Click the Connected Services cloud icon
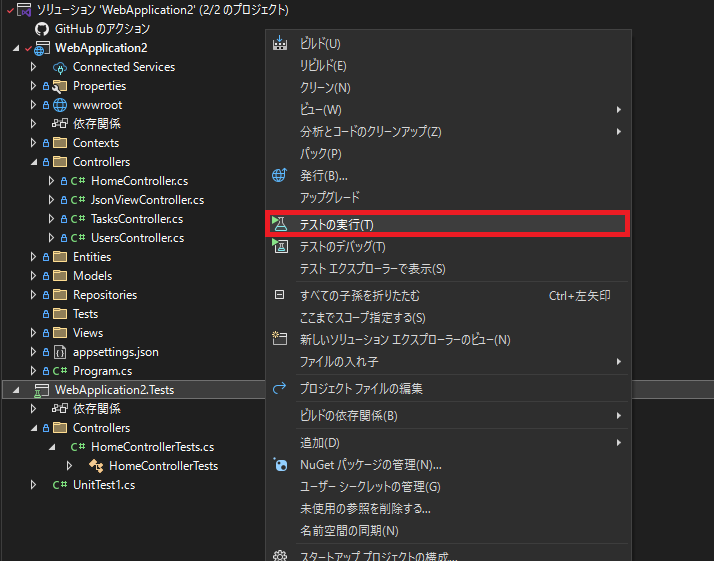Viewport: 714px width, 561px height. tap(60, 67)
